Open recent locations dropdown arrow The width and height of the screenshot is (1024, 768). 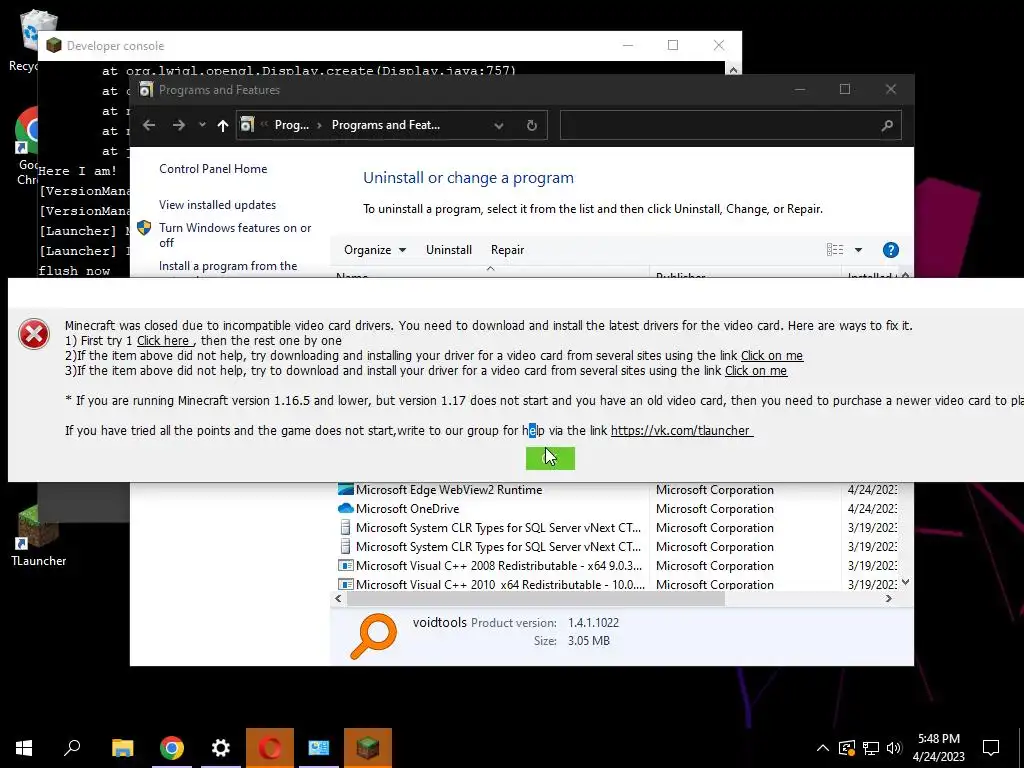tap(202, 125)
